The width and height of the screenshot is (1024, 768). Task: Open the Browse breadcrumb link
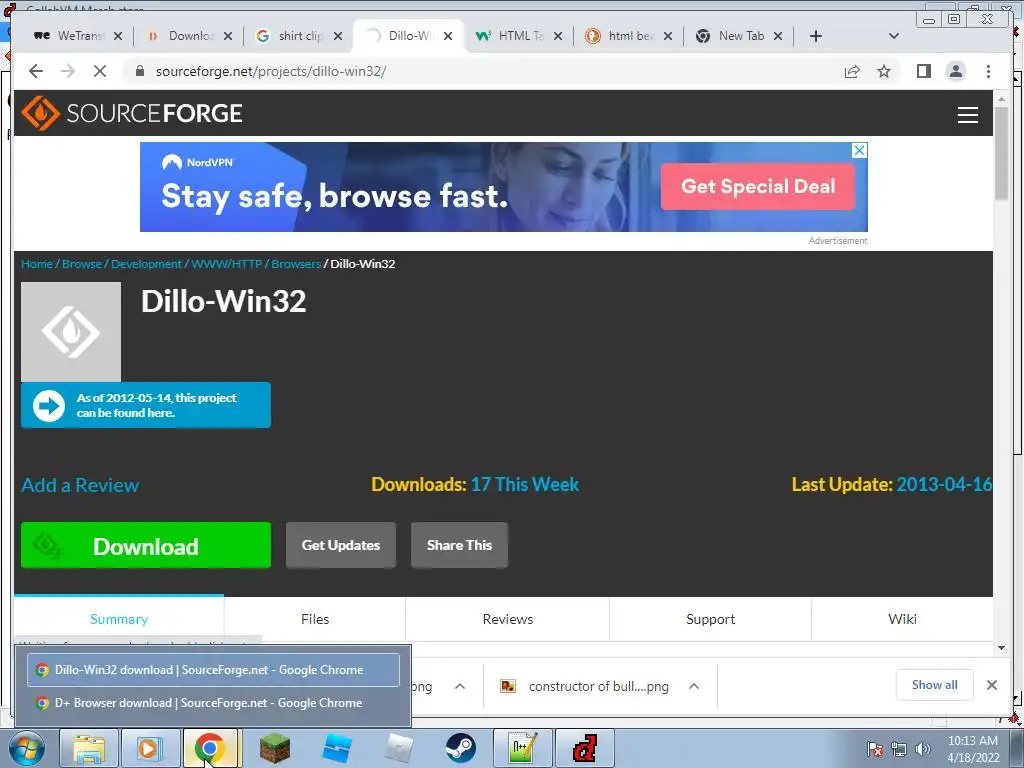(x=82, y=264)
